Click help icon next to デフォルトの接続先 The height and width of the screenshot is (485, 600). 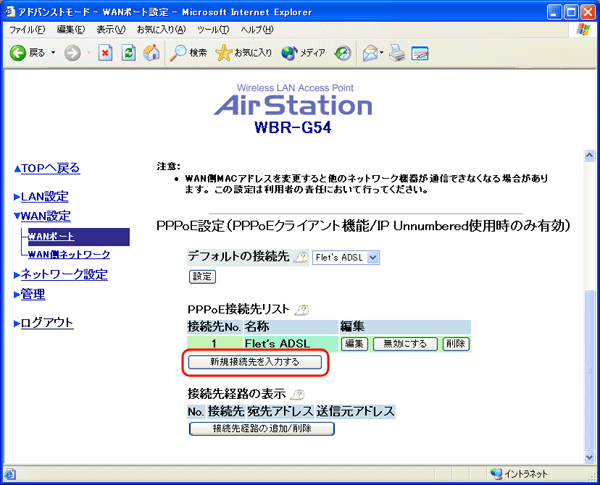301,257
